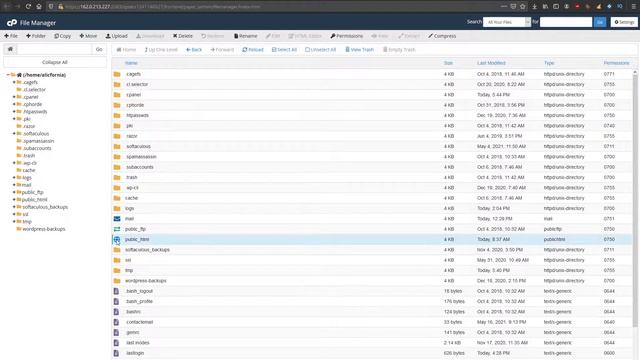
Task: Click the .bashrc file icon
Action: [x=116, y=312]
